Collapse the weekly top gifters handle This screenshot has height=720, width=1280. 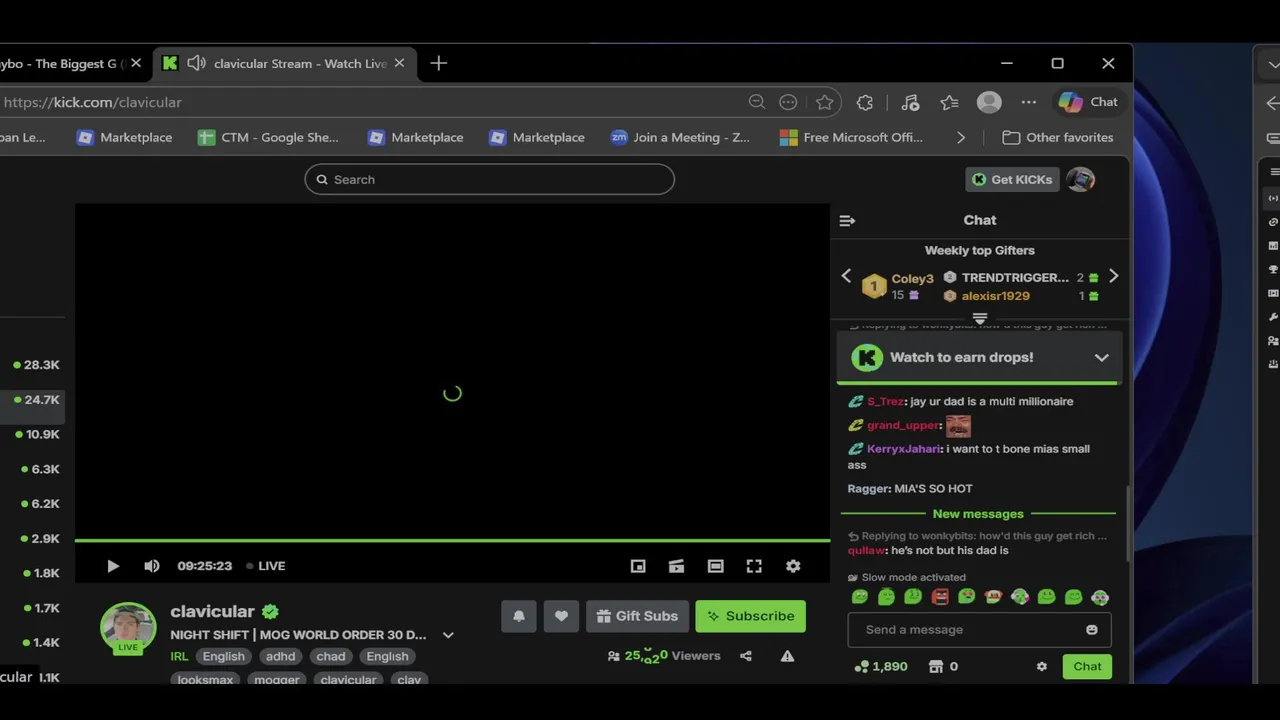(980, 319)
